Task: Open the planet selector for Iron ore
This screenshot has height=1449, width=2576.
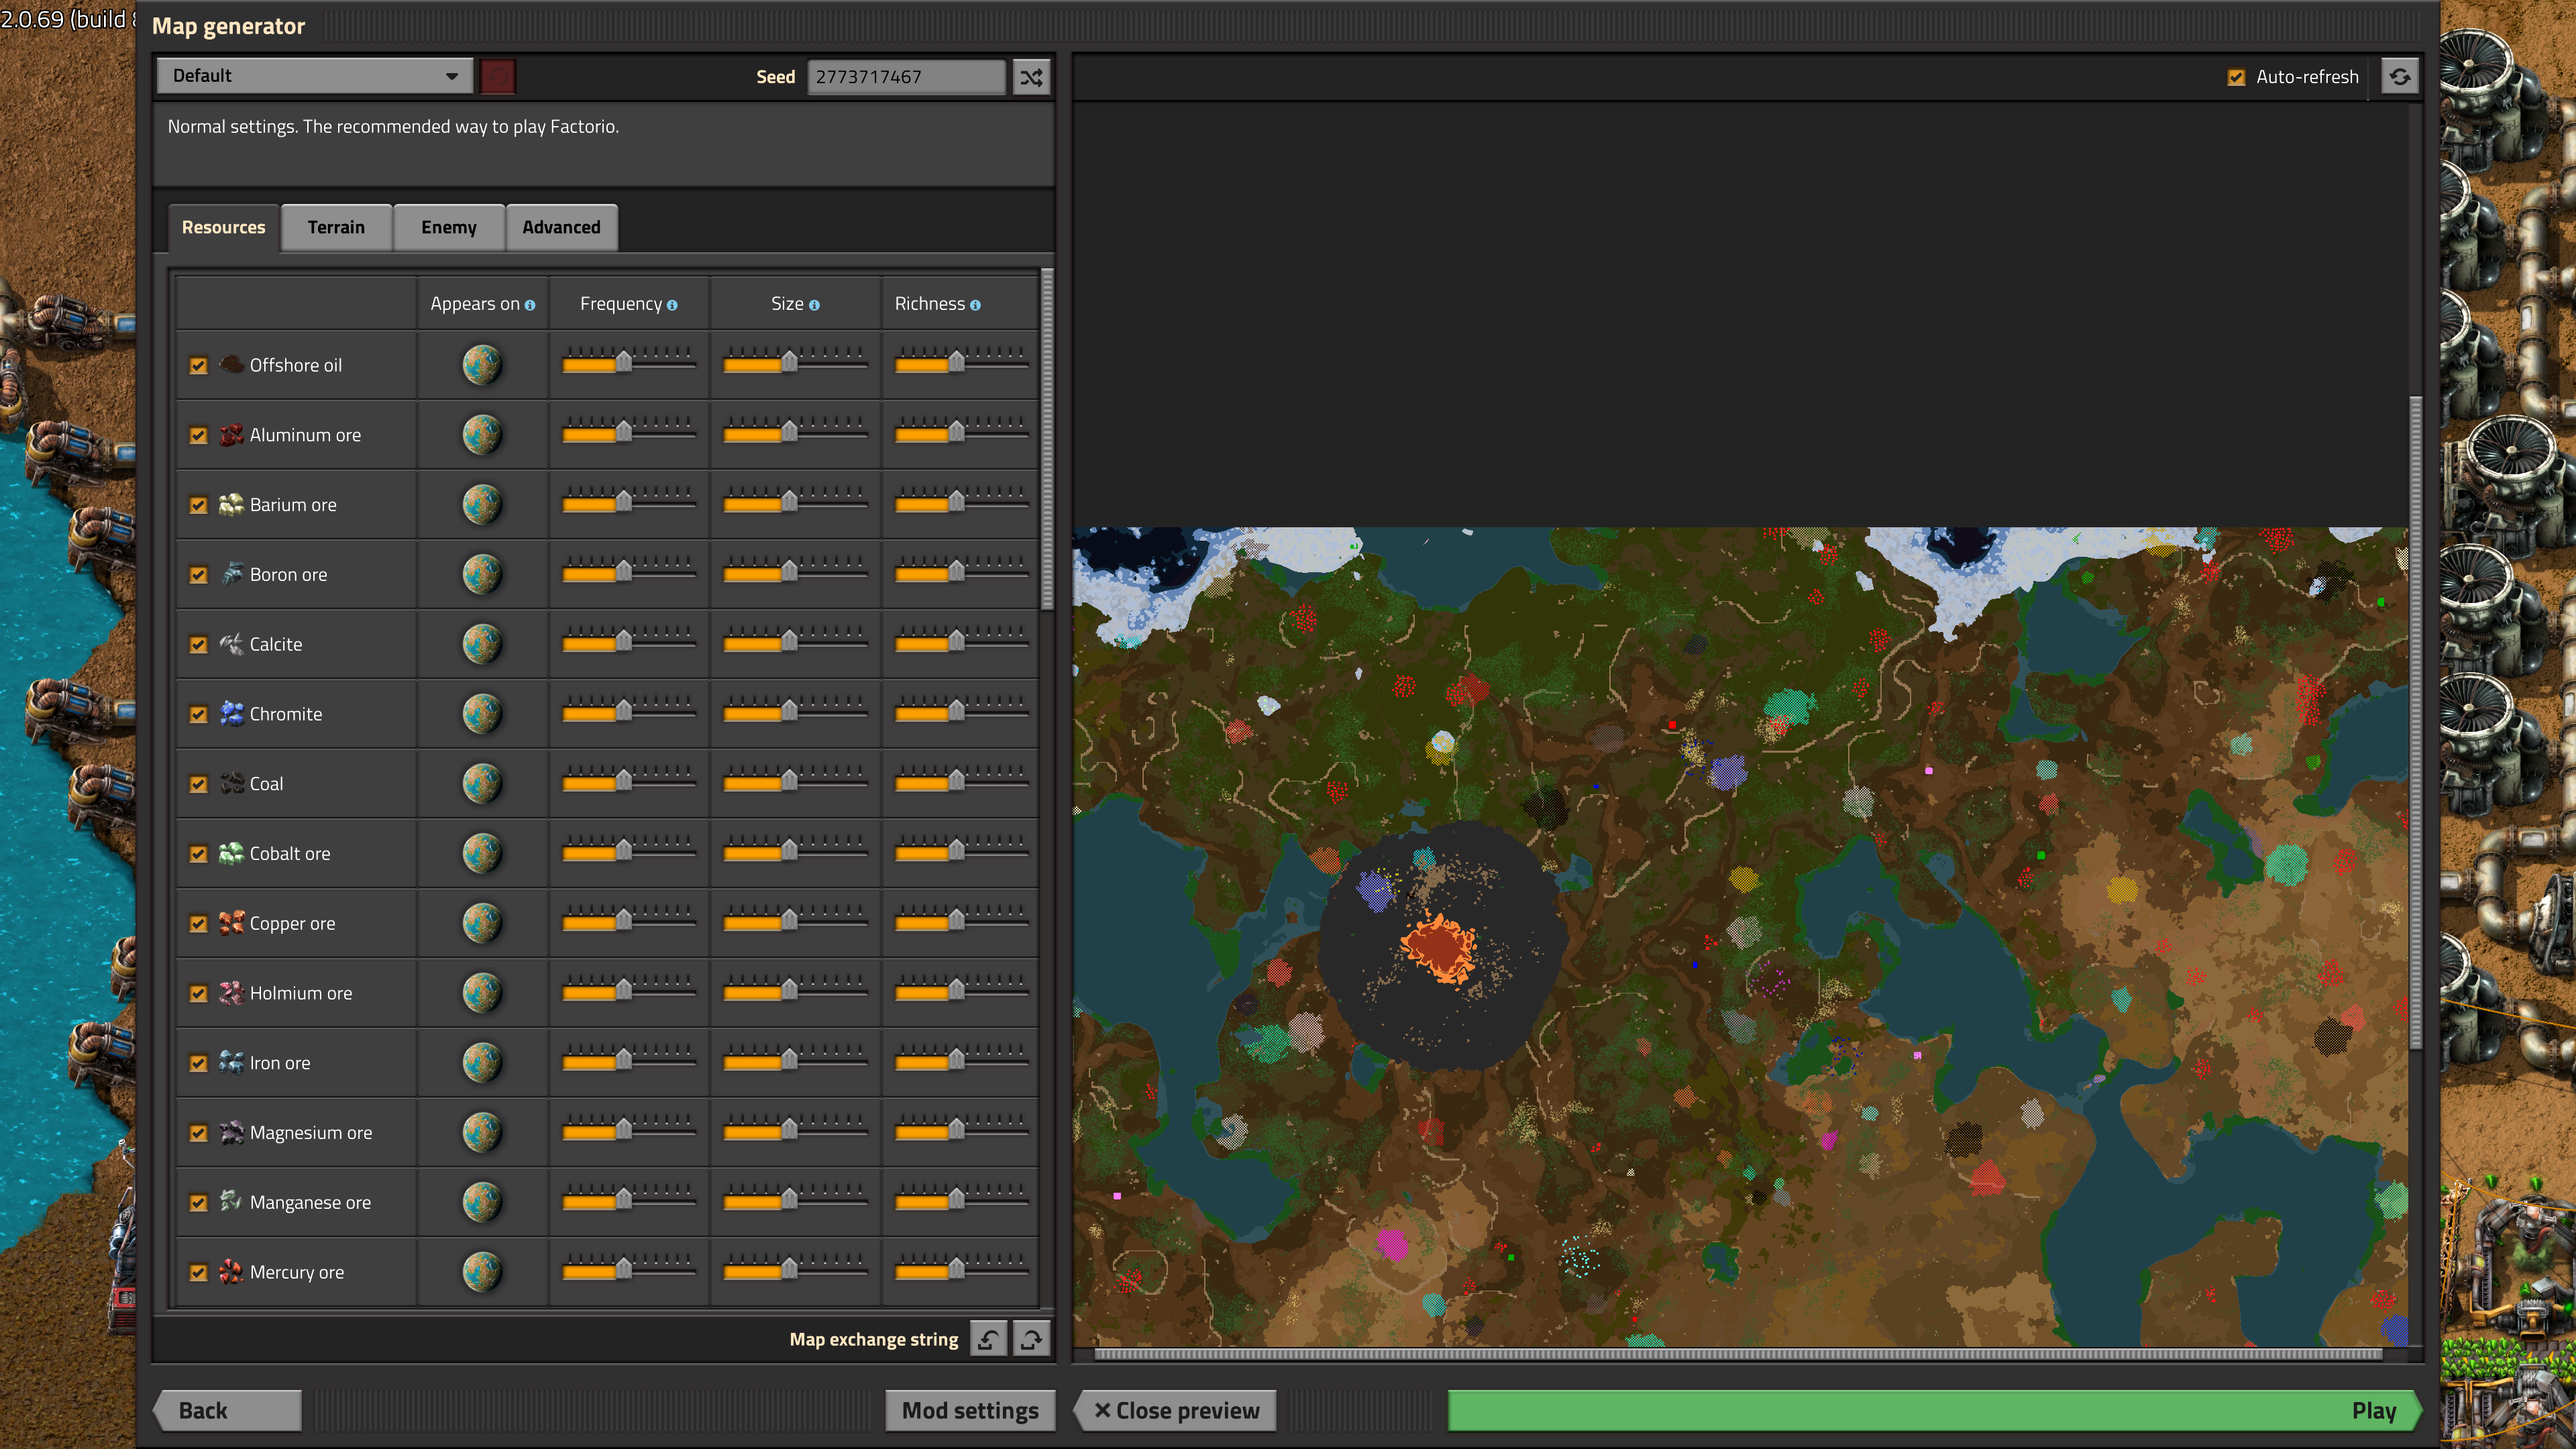Action: [482, 1062]
